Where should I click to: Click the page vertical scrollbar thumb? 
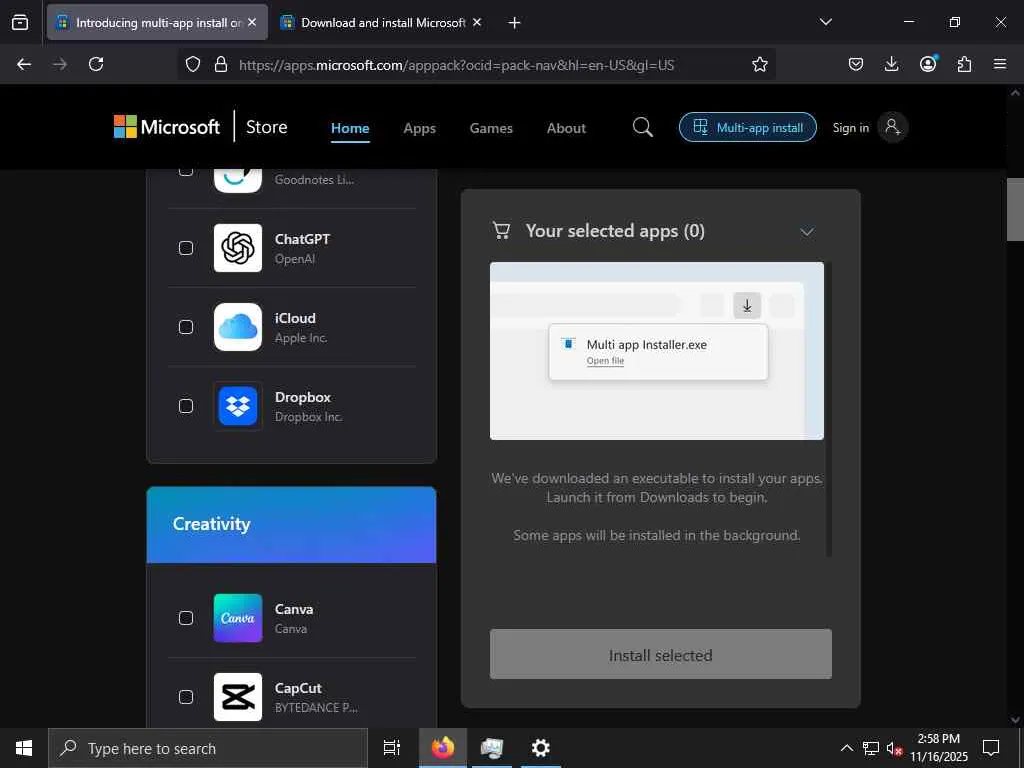(1015, 209)
